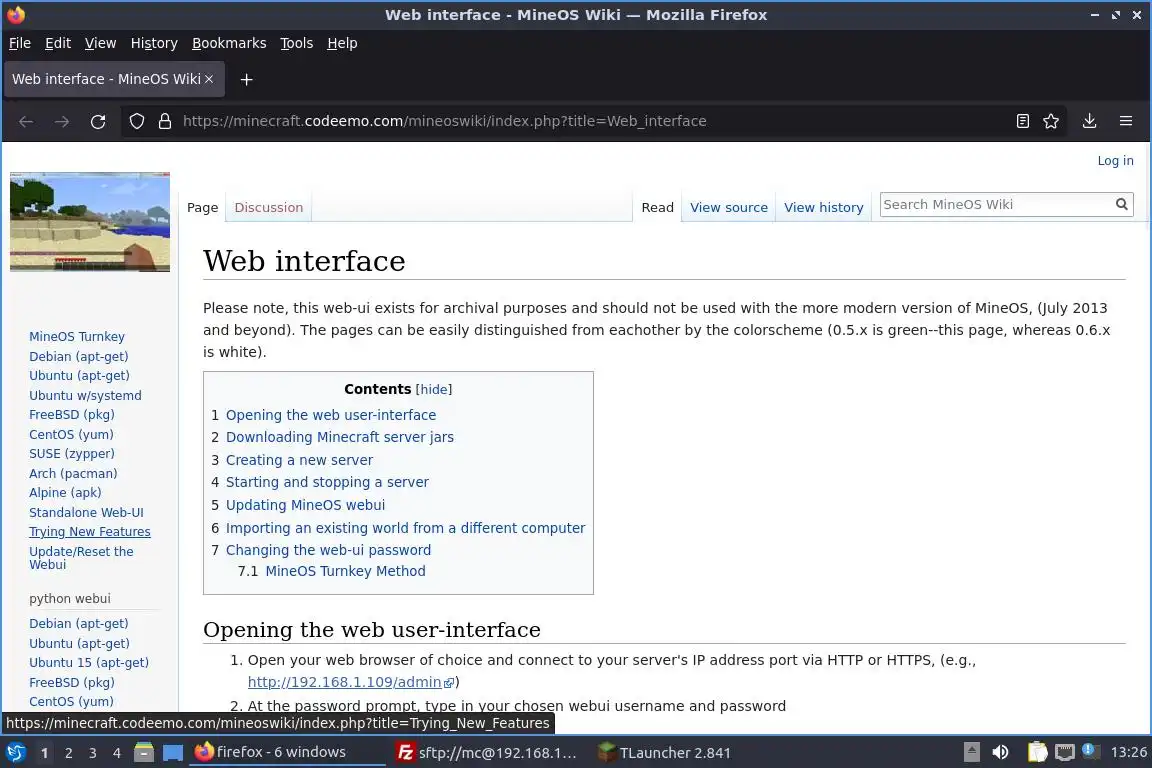Click the browser Forward arrow button
1152x768 pixels.
[62, 121]
